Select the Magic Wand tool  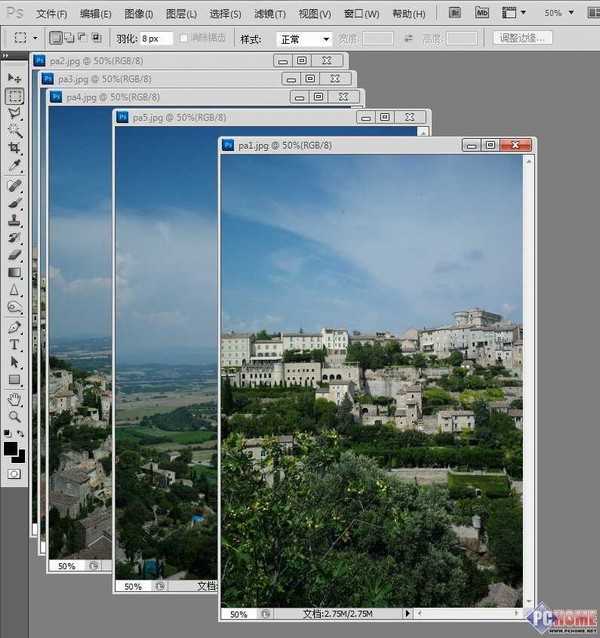pos(14,130)
